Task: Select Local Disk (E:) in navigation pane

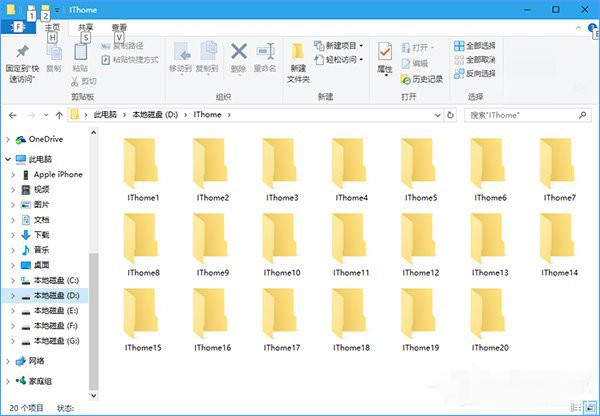Action: pos(56,311)
